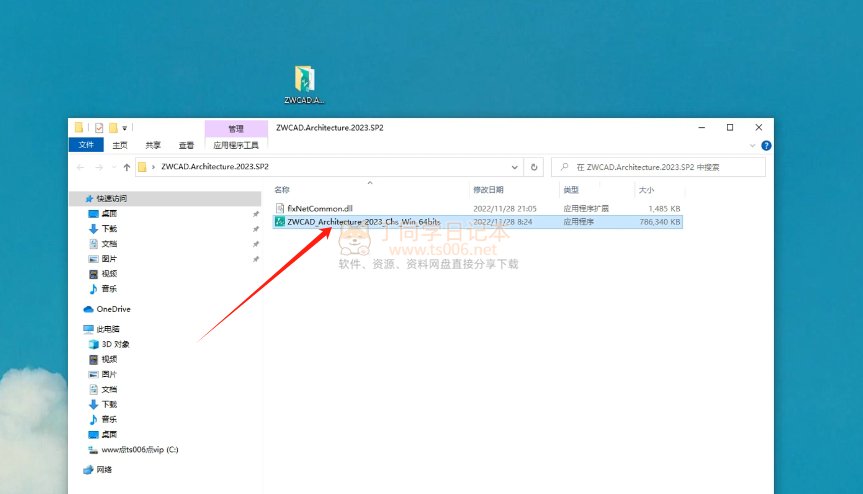Screen dimensions: 863x494
Task: Sort files by 修改日期 column header
Action: click(488, 189)
